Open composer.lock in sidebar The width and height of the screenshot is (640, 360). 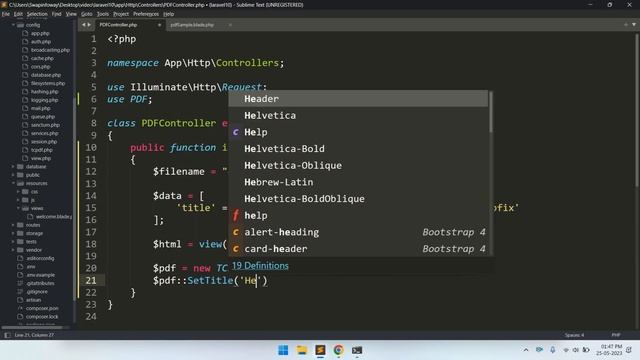click(x=42, y=317)
